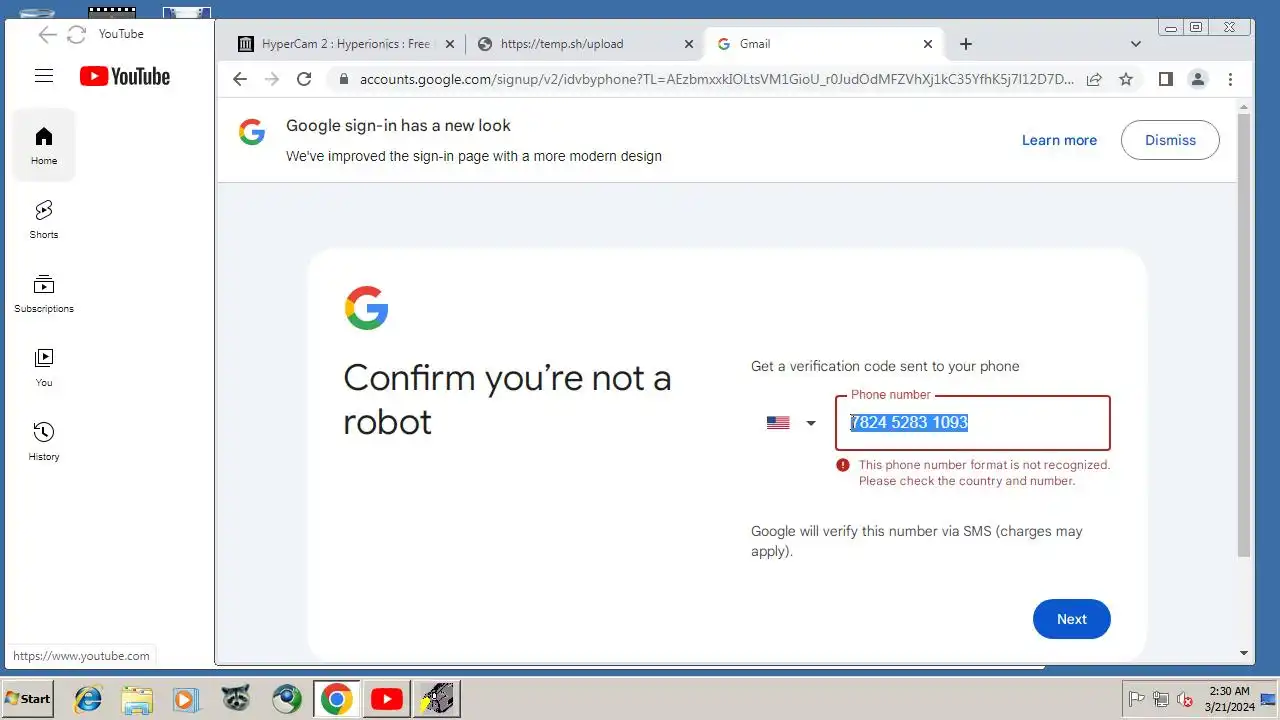Go back in Chrome browser
This screenshot has height=720, width=1280.
[x=239, y=79]
